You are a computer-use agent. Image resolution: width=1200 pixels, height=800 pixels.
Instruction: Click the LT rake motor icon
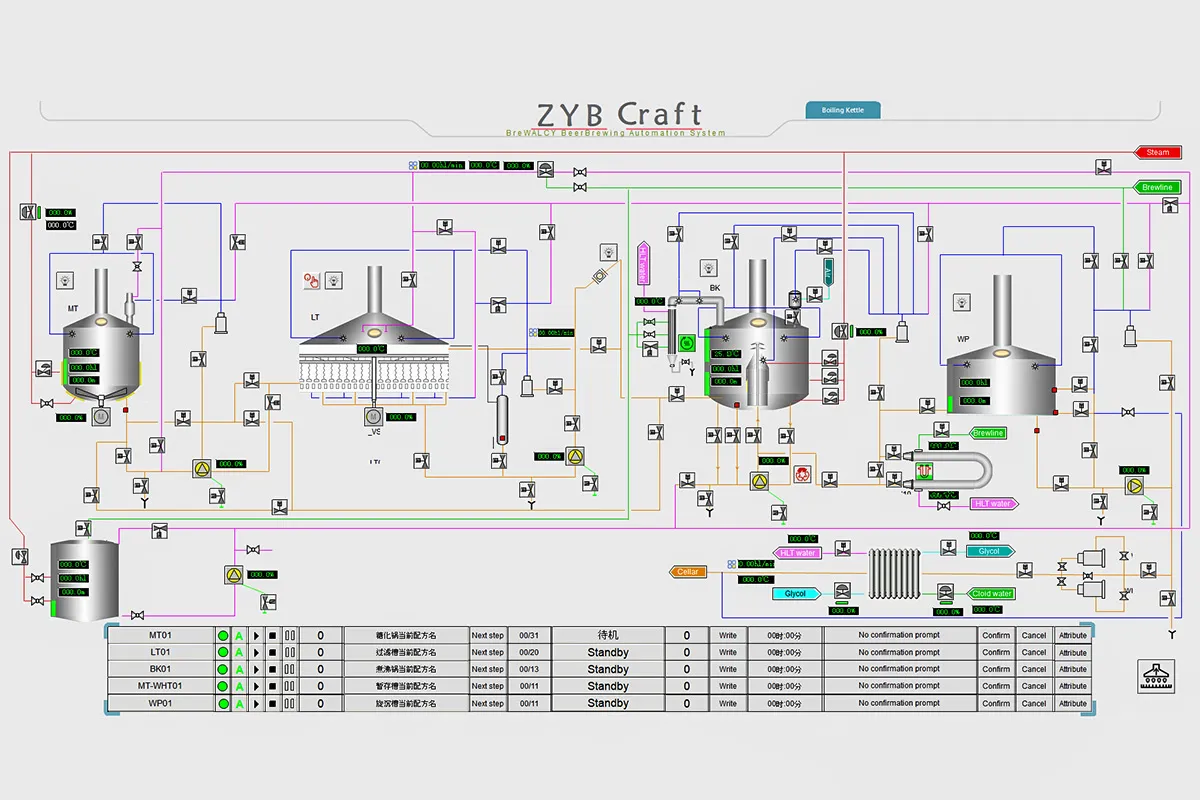(372, 416)
